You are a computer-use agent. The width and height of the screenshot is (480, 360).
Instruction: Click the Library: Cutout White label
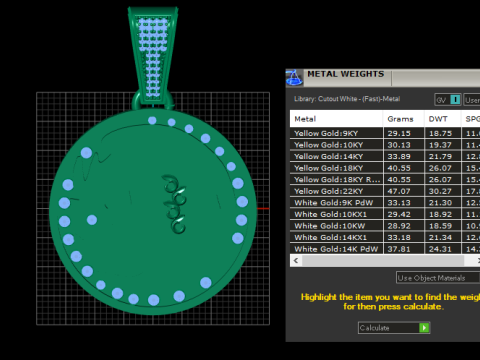tap(347, 99)
